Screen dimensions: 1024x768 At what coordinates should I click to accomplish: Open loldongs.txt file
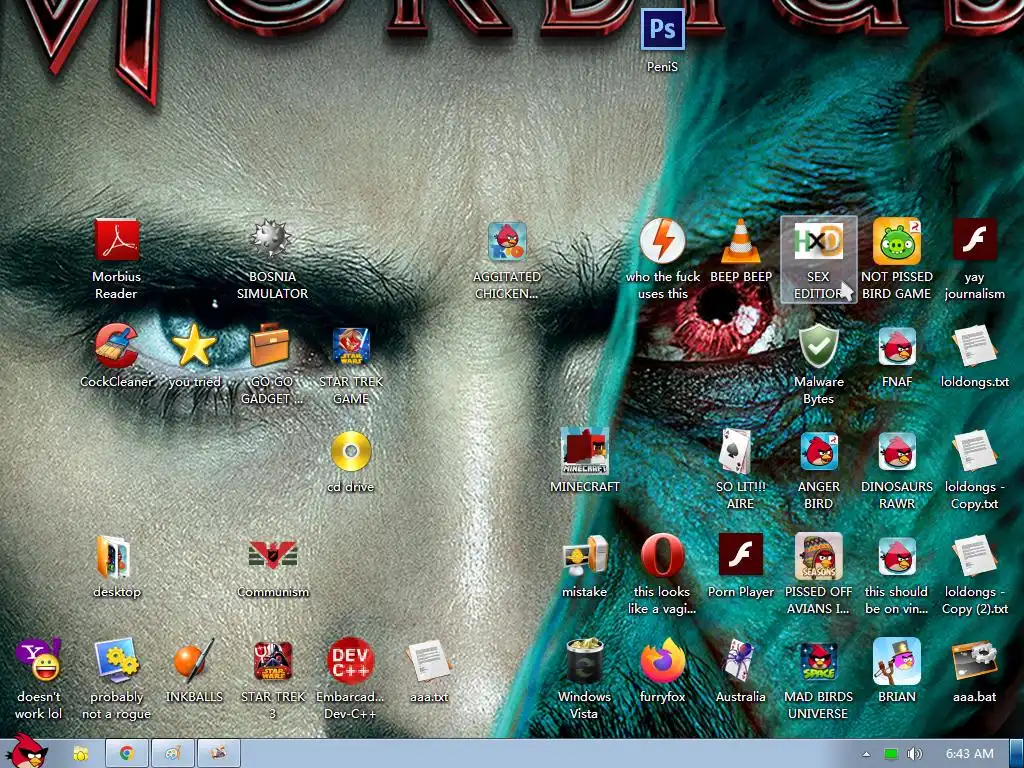point(974,345)
